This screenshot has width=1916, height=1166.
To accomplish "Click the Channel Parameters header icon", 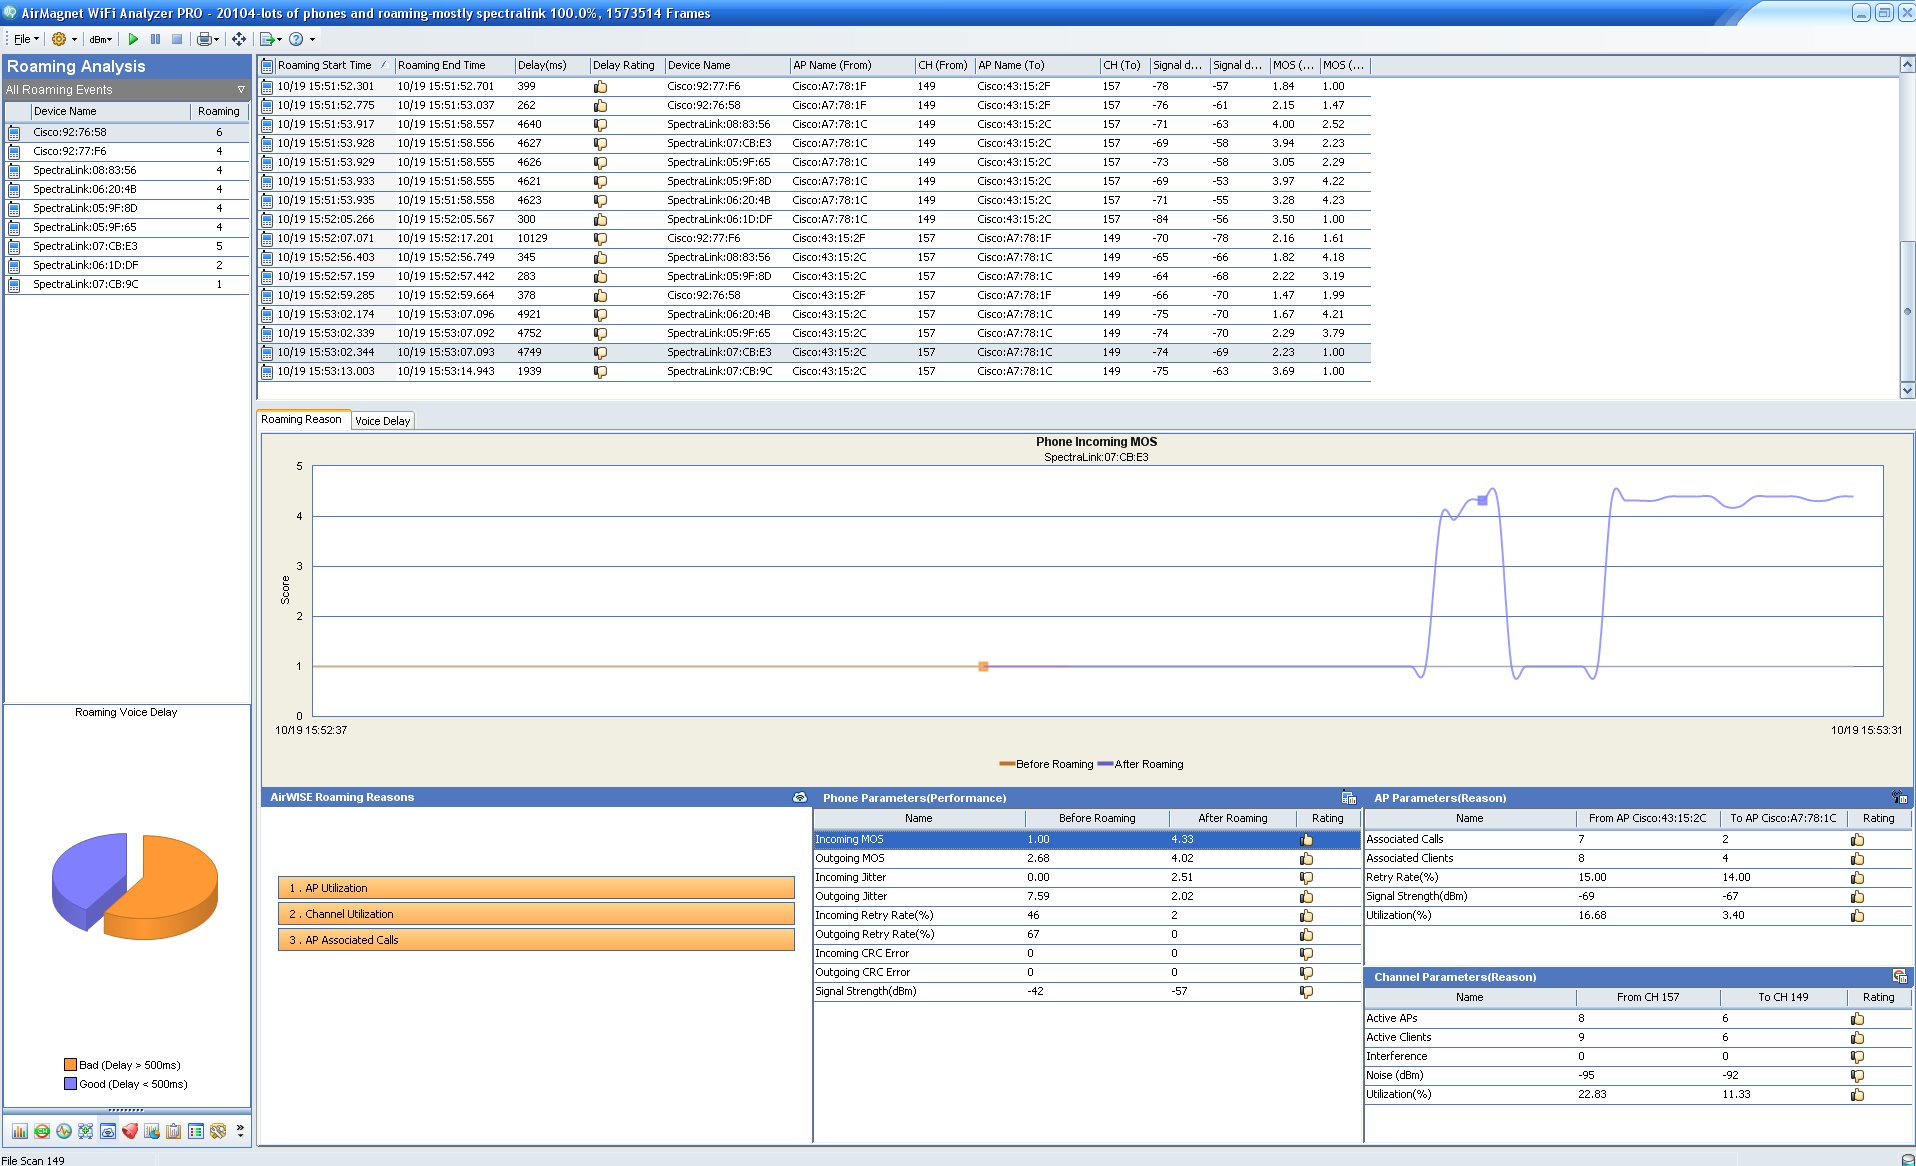I will (1899, 977).
